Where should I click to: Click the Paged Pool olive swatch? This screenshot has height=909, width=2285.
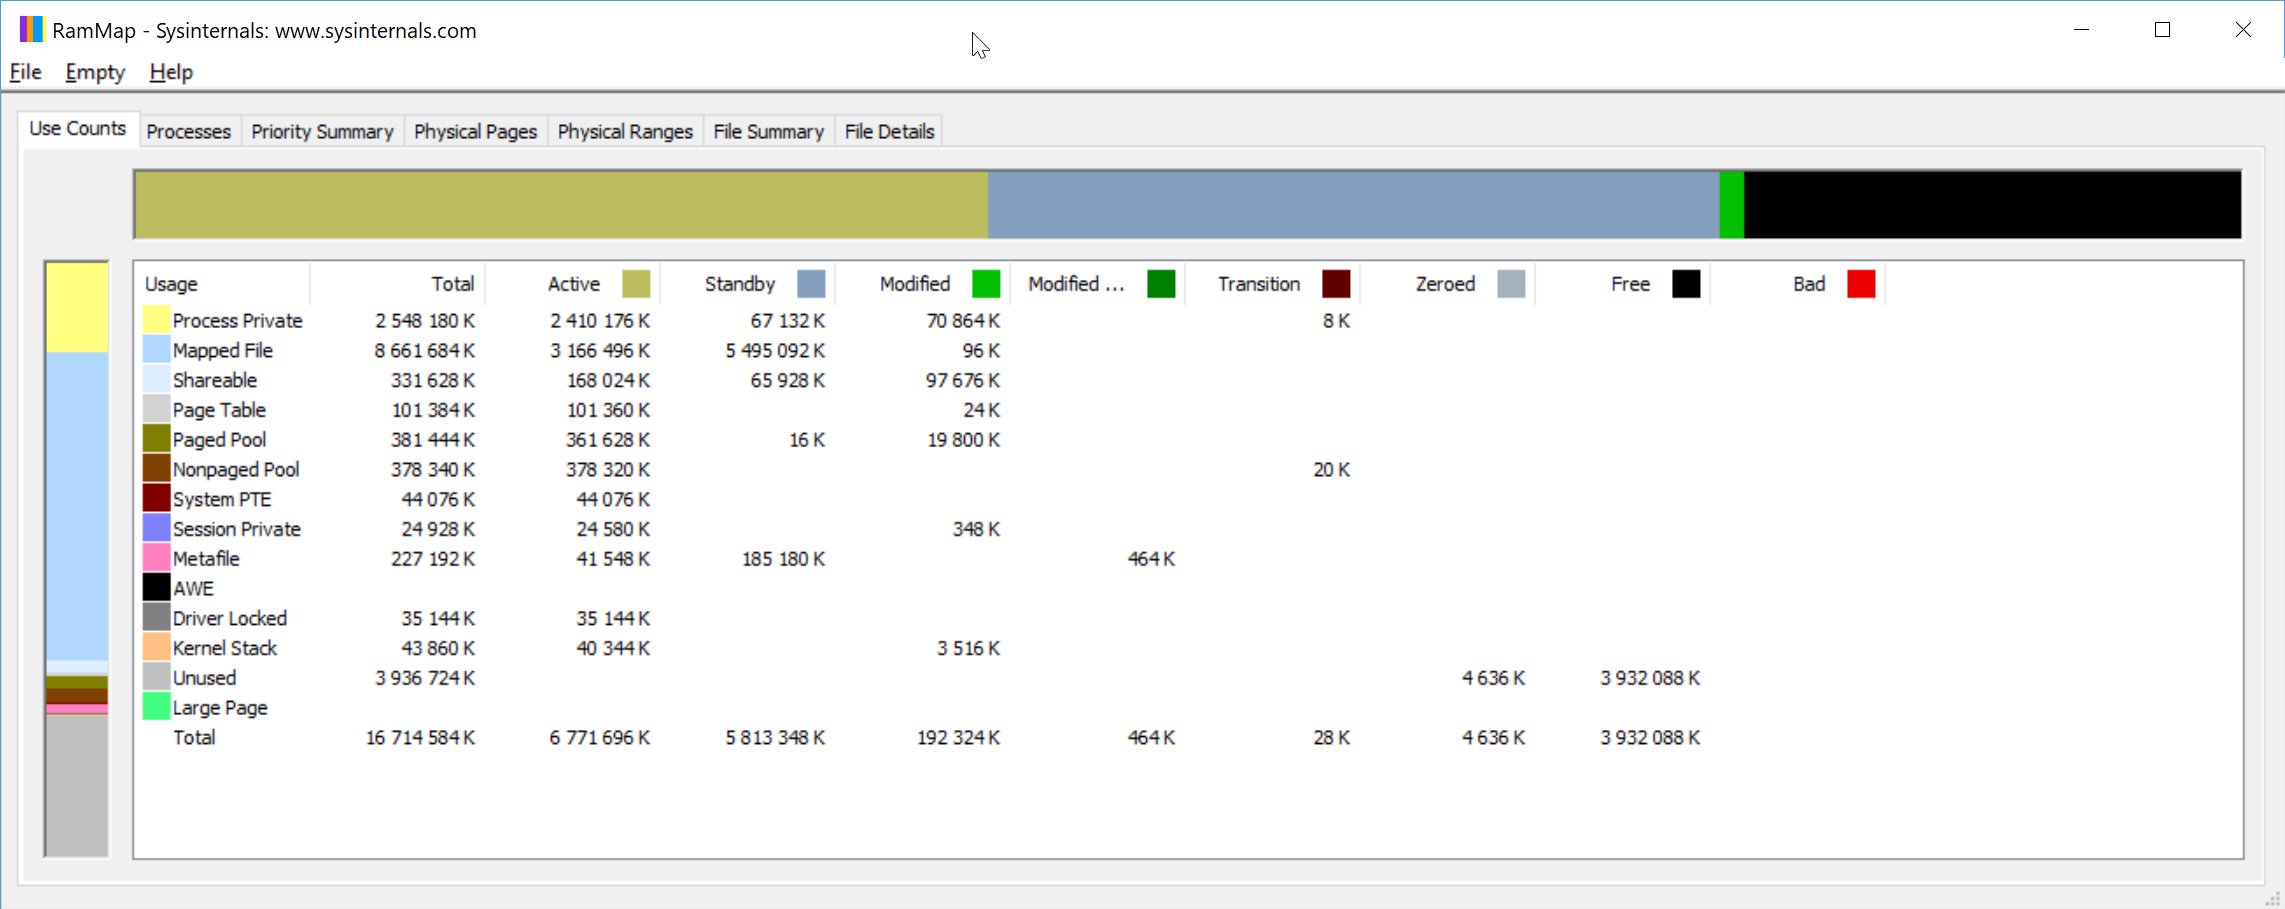[156, 439]
